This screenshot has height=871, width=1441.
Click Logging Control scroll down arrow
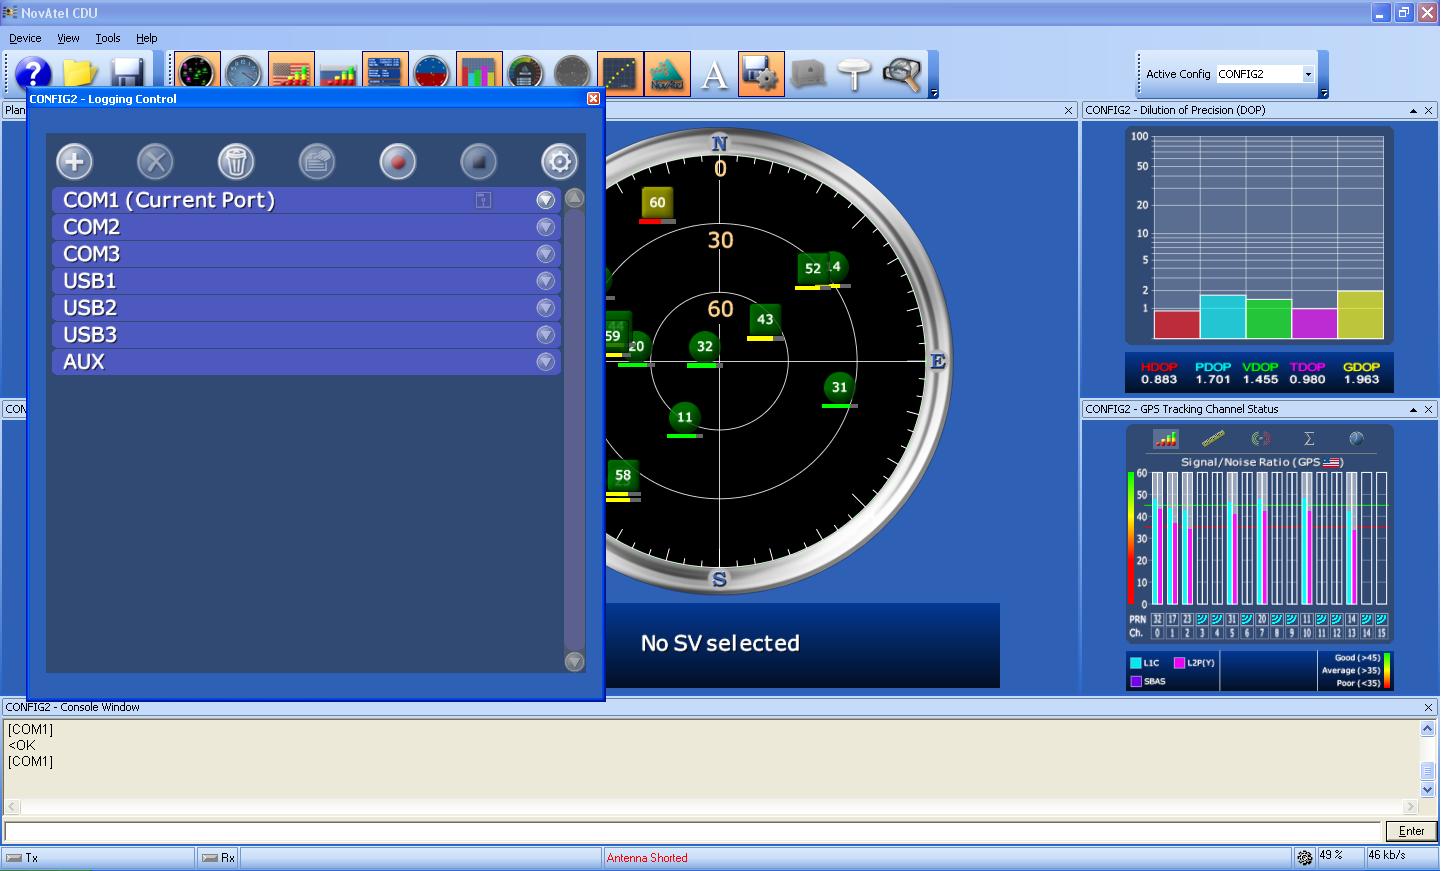(574, 661)
